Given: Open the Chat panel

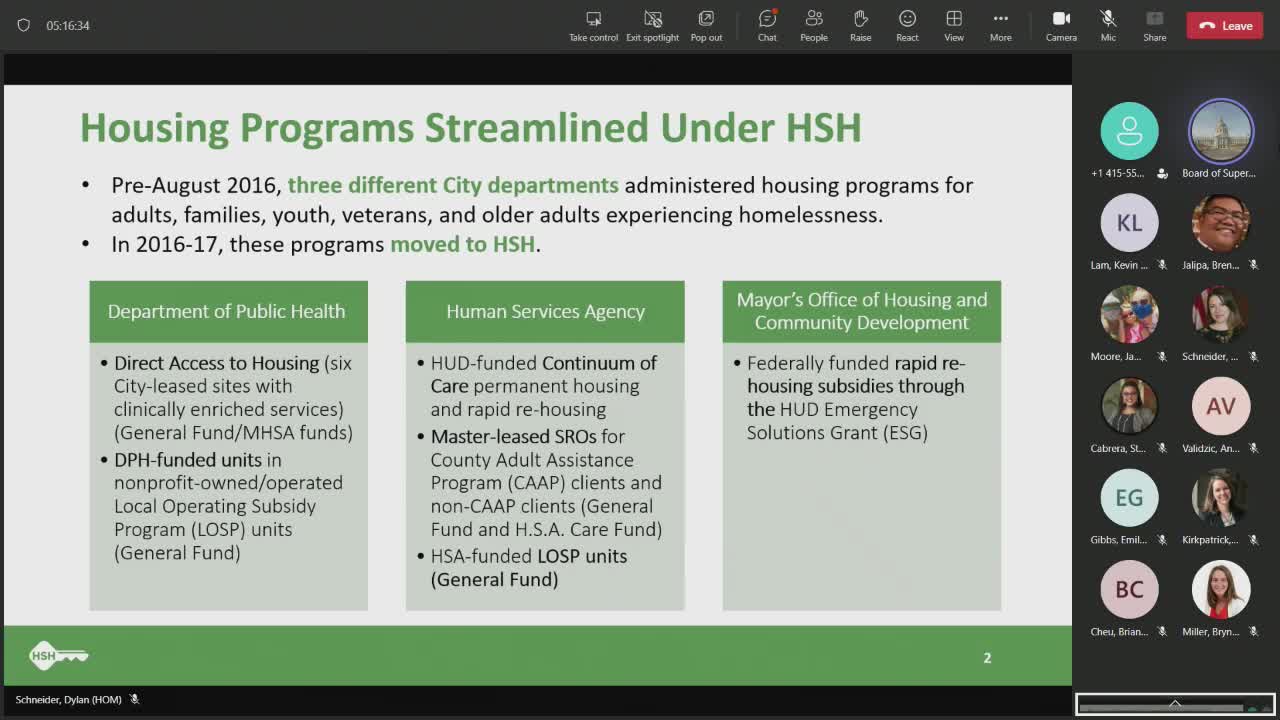Looking at the screenshot, I should pyautogui.click(x=766, y=25).
